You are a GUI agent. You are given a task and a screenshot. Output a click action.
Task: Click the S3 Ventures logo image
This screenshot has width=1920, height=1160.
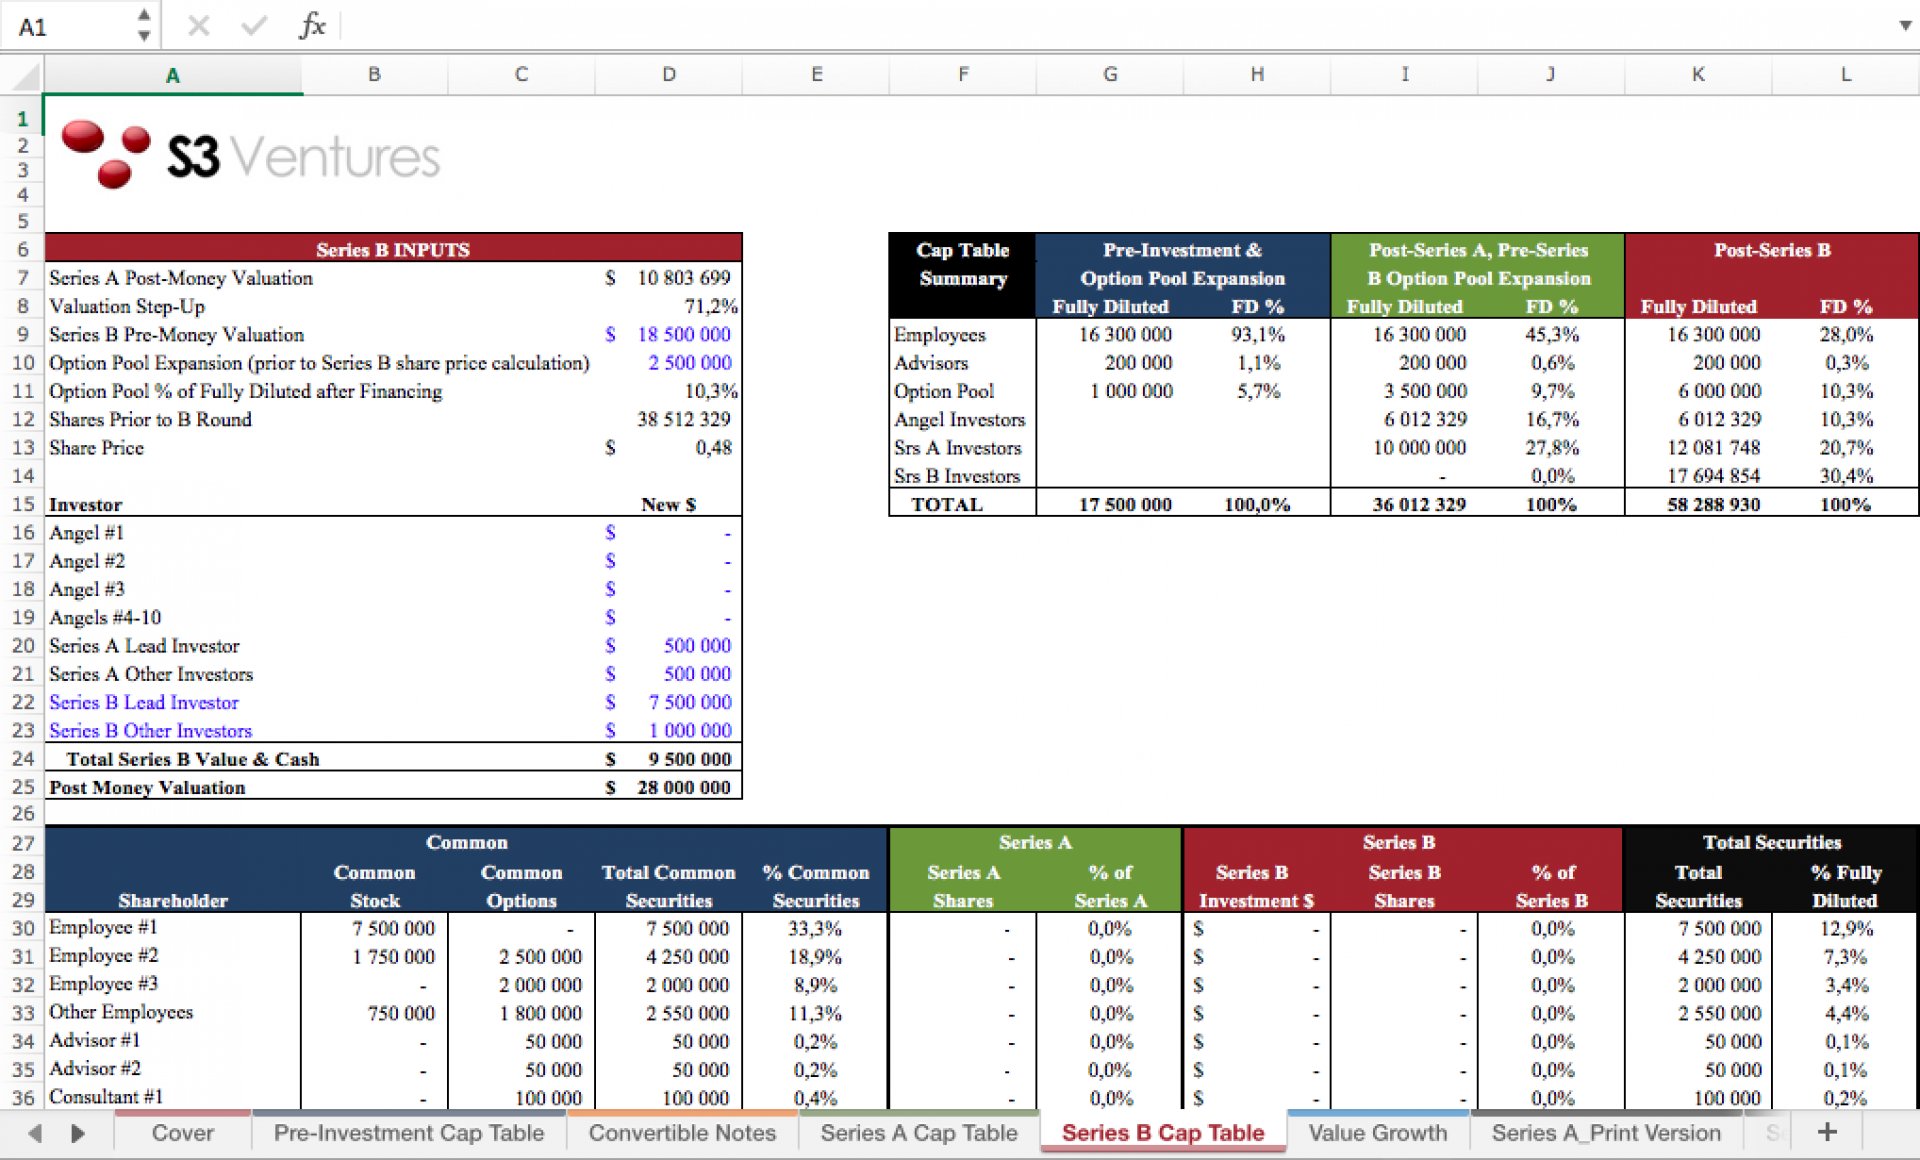tap(250, 155)
